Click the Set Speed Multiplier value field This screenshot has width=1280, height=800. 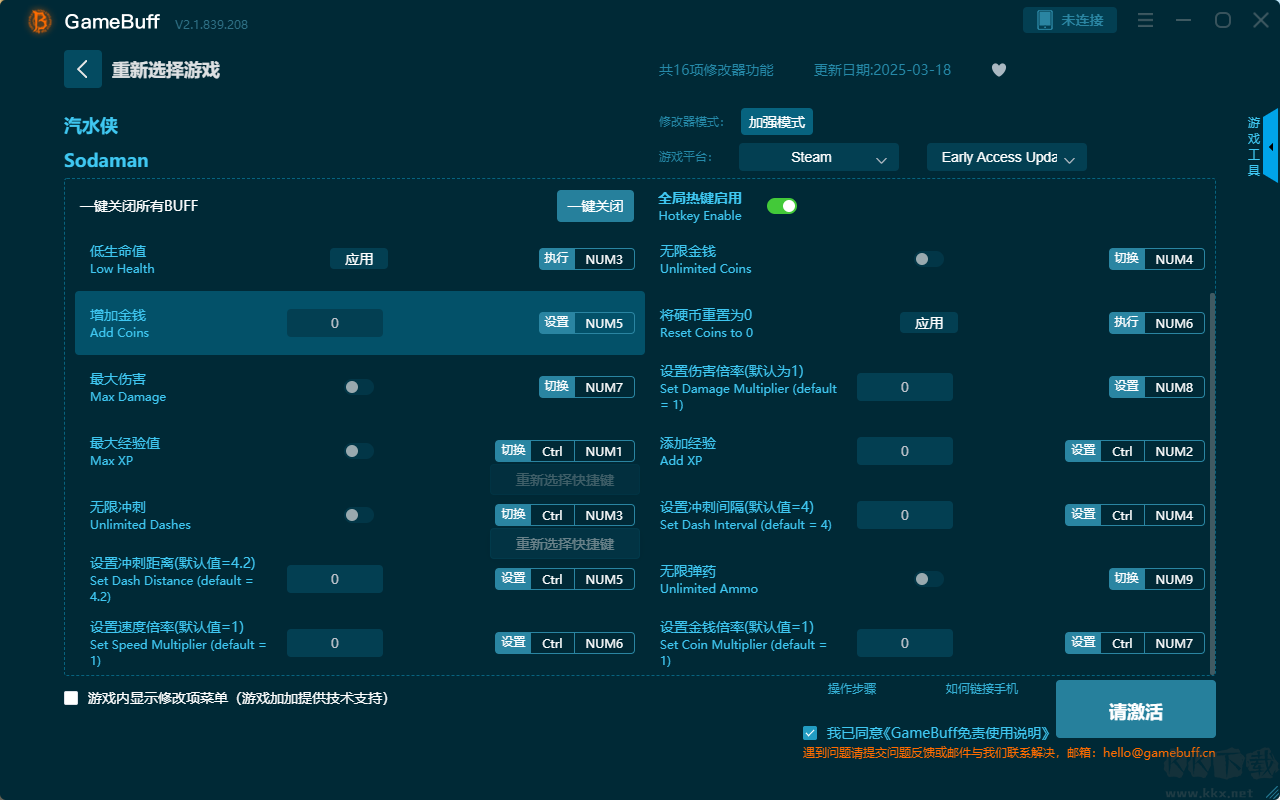coord(335,643)
